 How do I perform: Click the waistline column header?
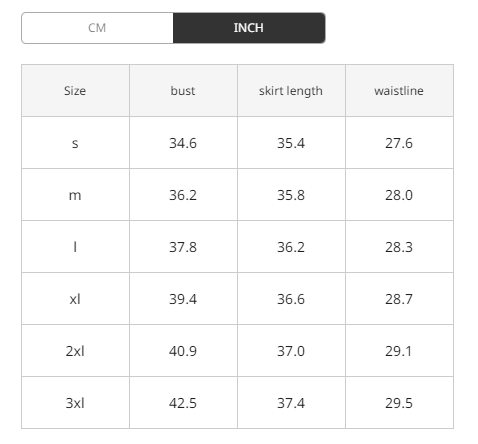coord(399,91)
